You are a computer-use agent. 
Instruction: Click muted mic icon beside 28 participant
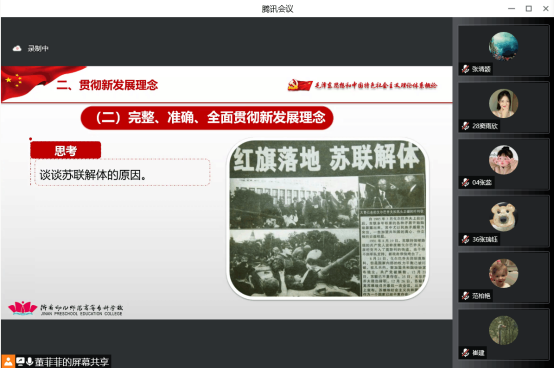(466, 126)
